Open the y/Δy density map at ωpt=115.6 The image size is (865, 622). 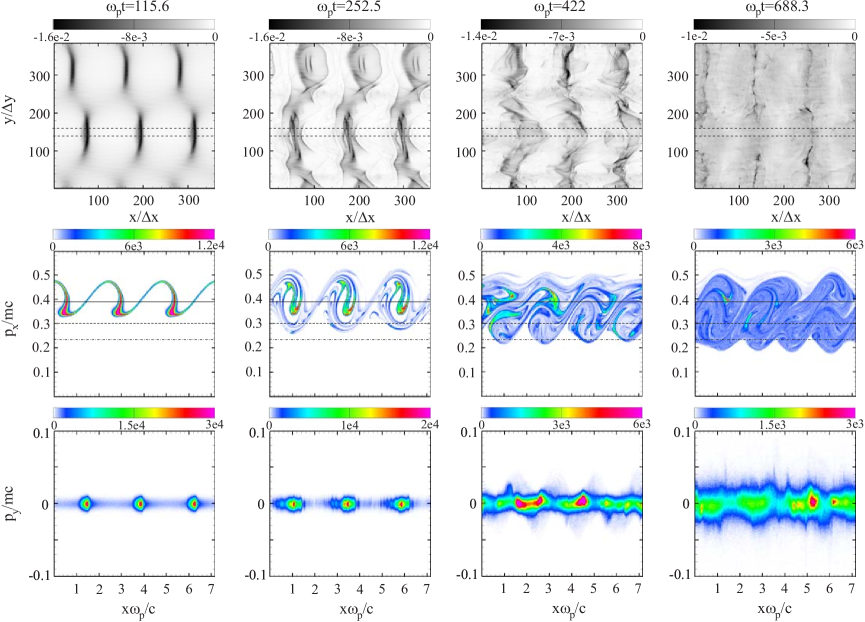pyautogui.click(x=134, y=116)
